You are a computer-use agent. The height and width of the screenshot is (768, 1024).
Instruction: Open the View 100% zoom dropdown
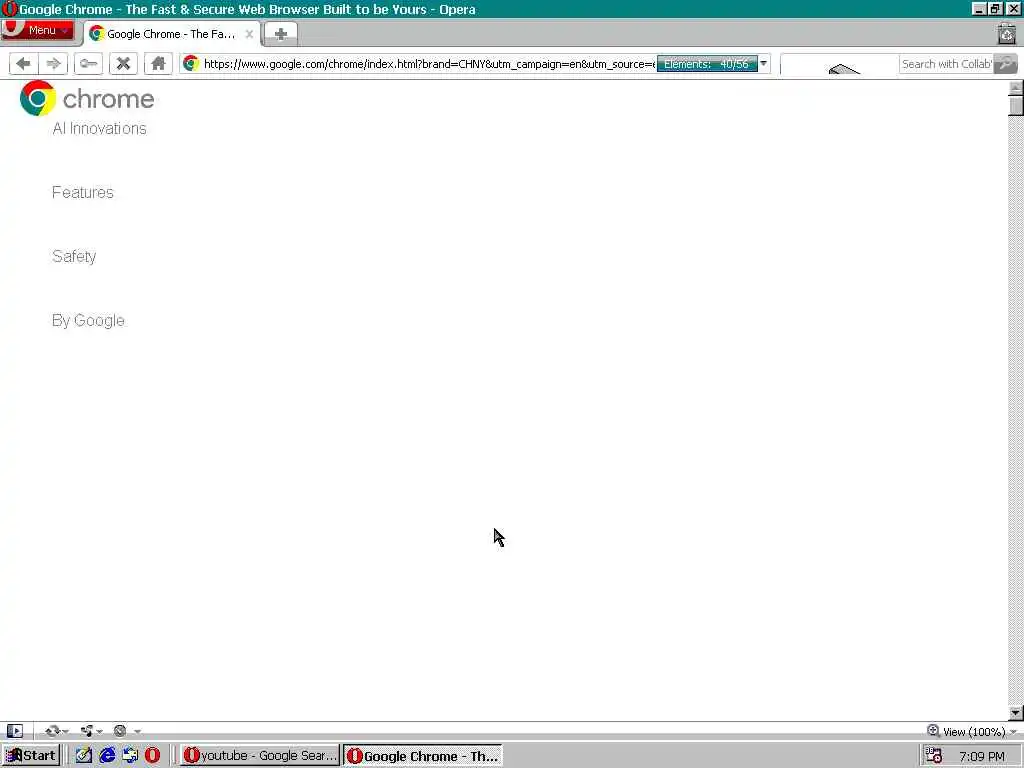979,731
